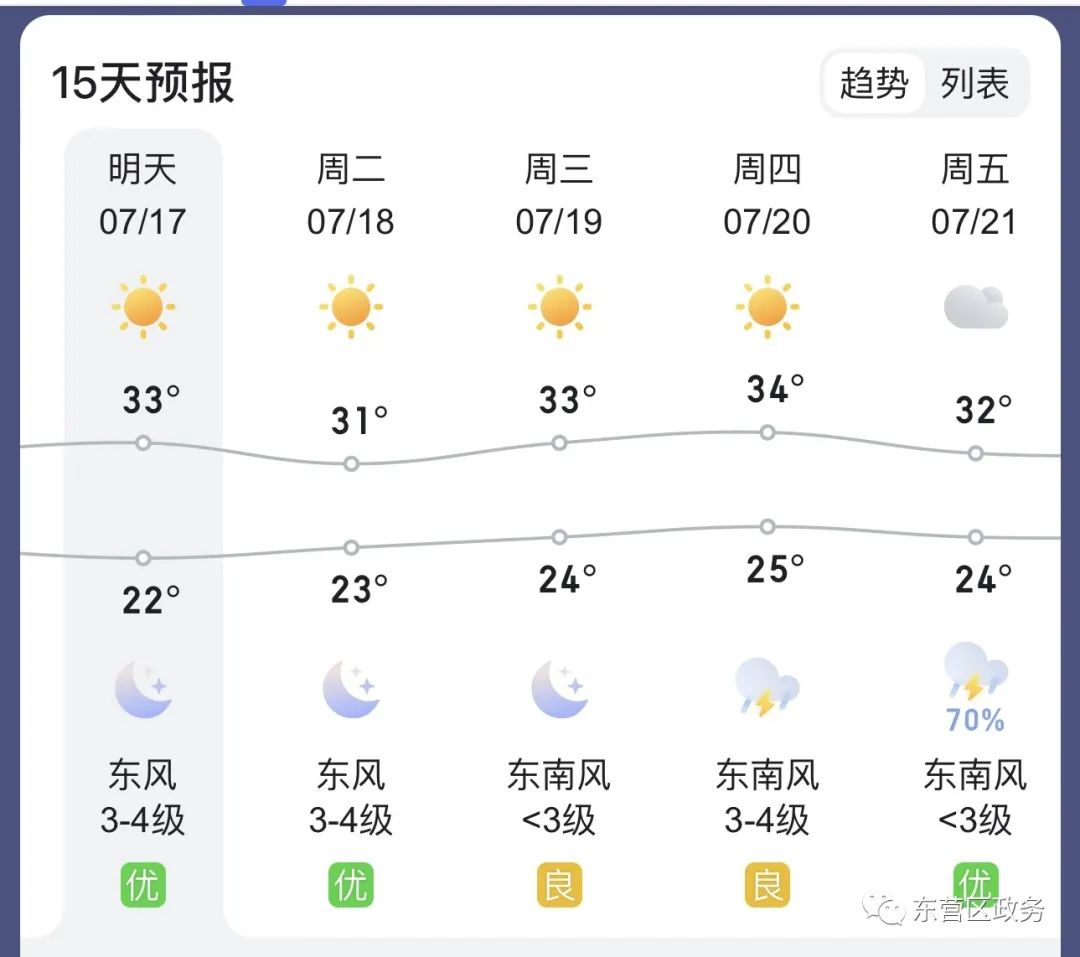Click the 34° high point on 周四
The width and height of the screenshot is (1080, 957).
coord(767,432)
